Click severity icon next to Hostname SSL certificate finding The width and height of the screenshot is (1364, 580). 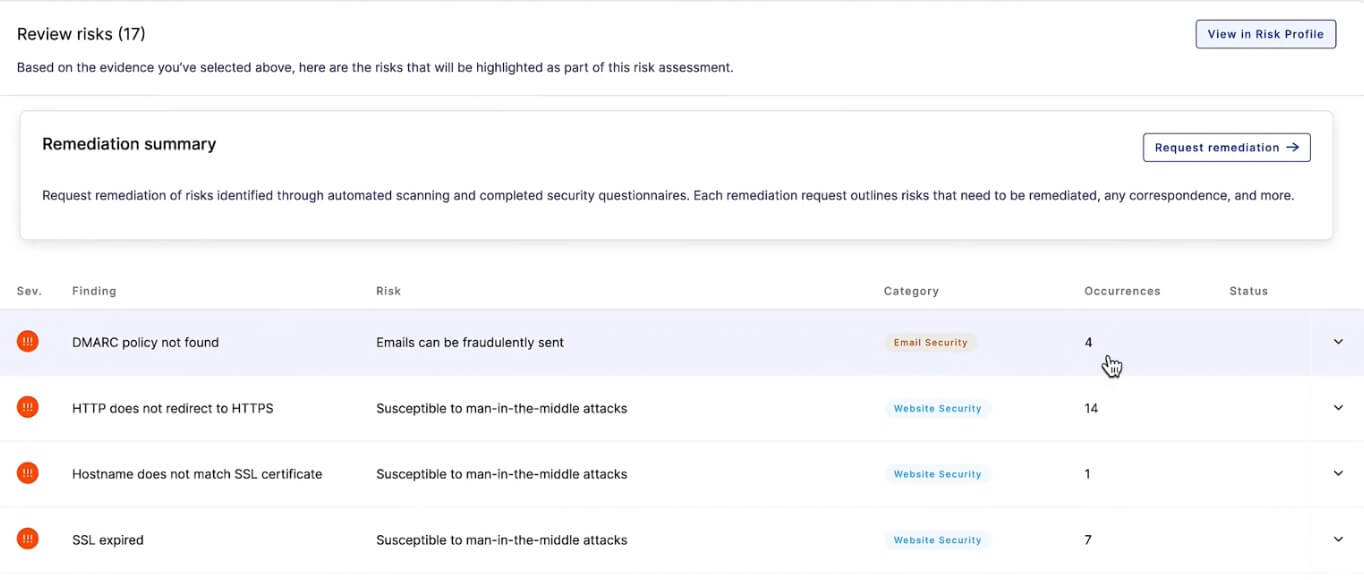pos(27,473)
